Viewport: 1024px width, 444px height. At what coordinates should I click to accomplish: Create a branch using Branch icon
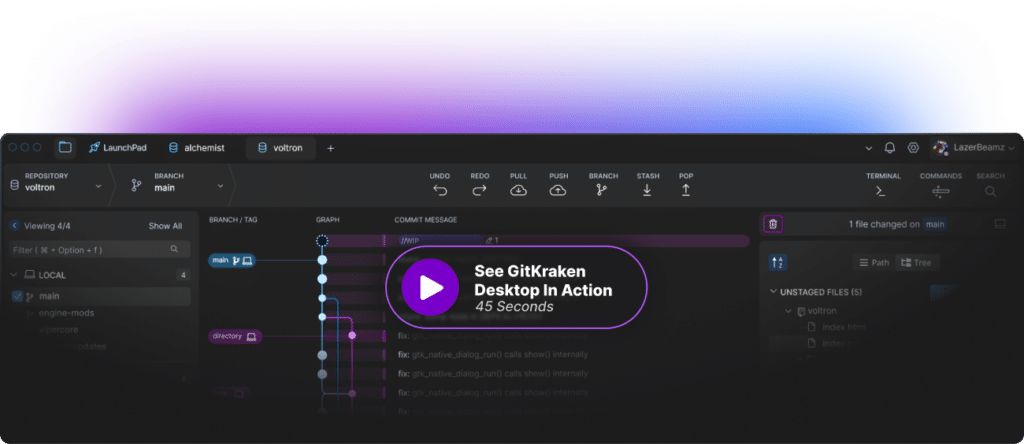602,190
